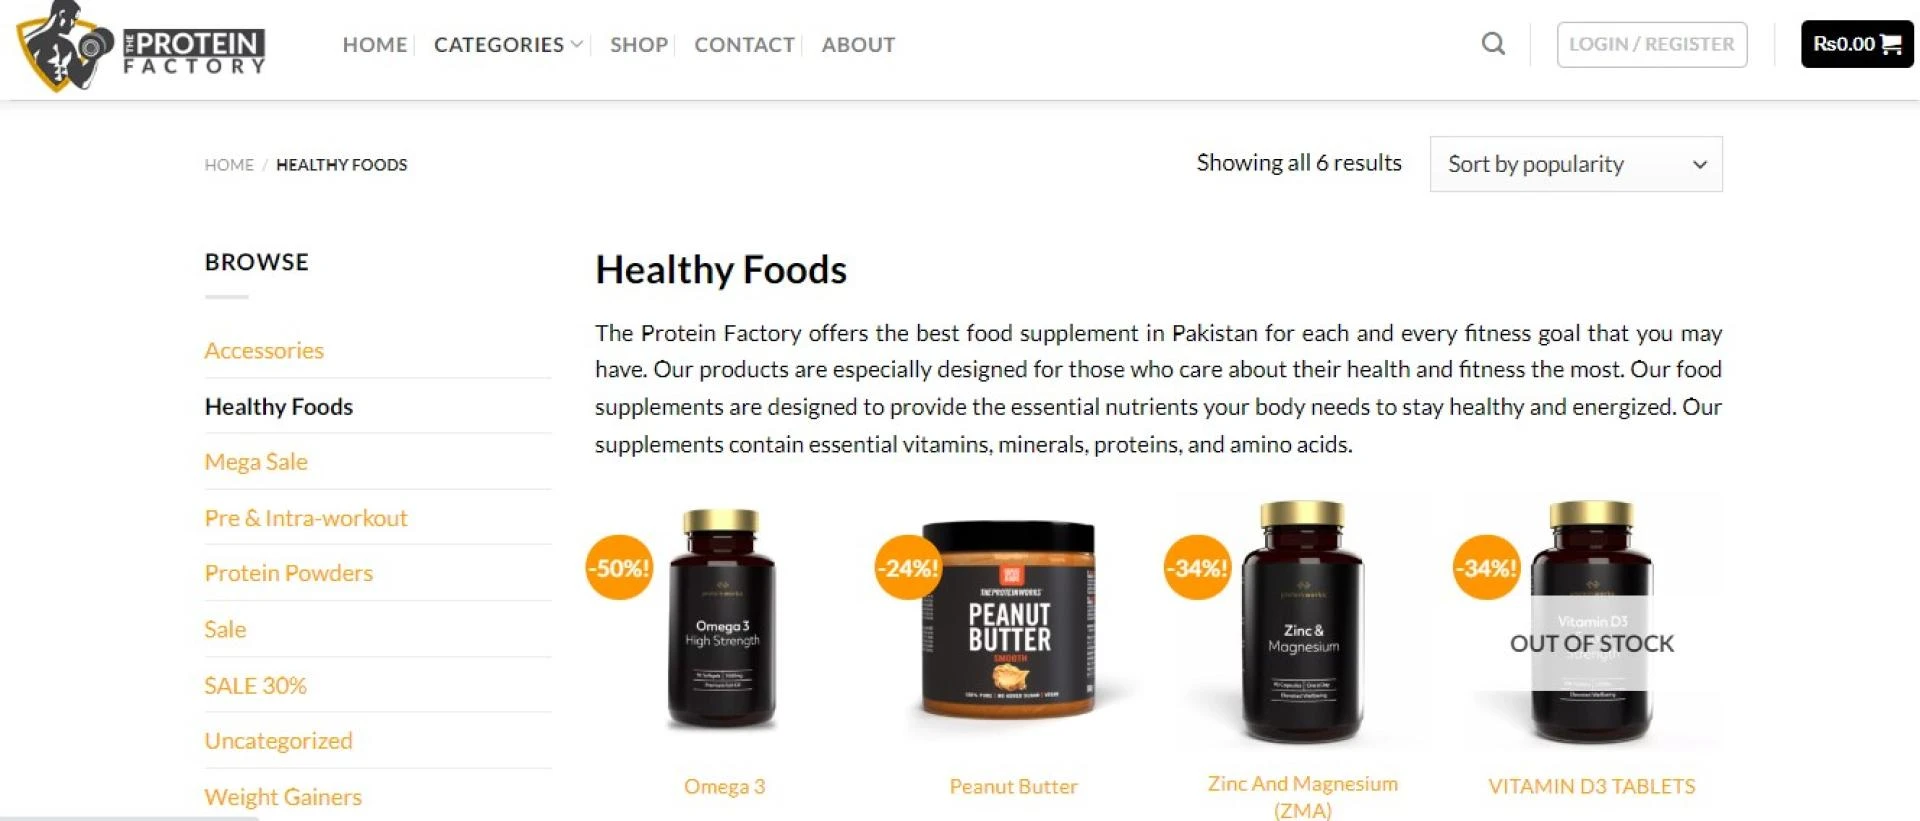The height and width of the screenshot is (821, 1920).
Task: Click The Protein Factory logo
Action: pyautogui.click(x=141, y=46)
